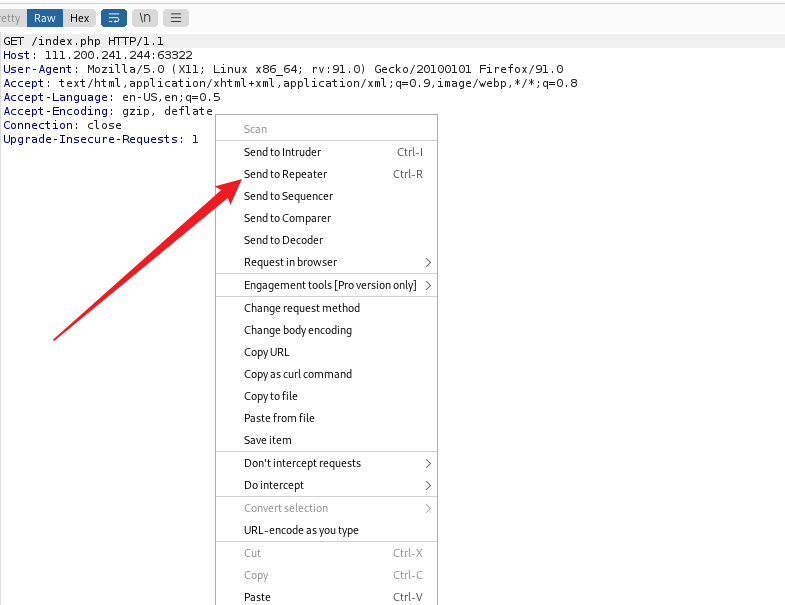785x605 pixels.
Task: Expand the Engagement tools submenu arrow
Action: pos(428,285)
